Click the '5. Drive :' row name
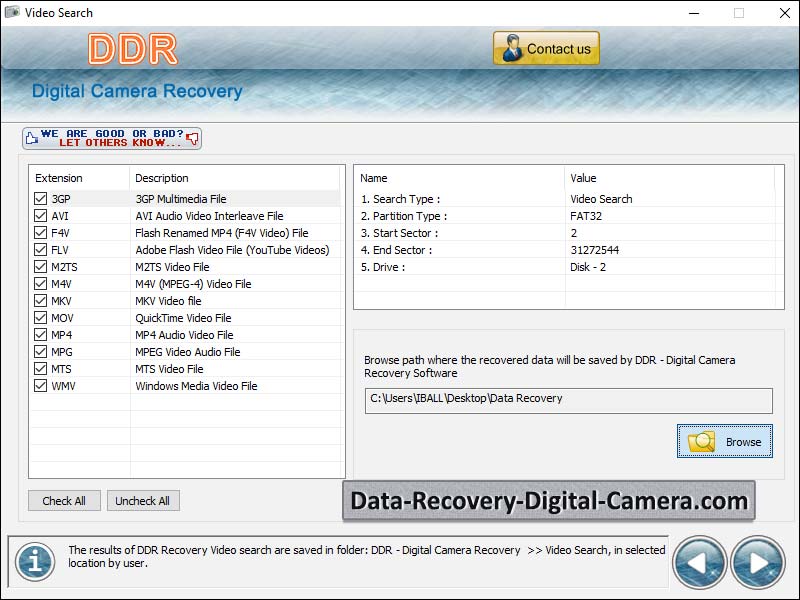This screenshot has height=600, width=800. [383, 267]
